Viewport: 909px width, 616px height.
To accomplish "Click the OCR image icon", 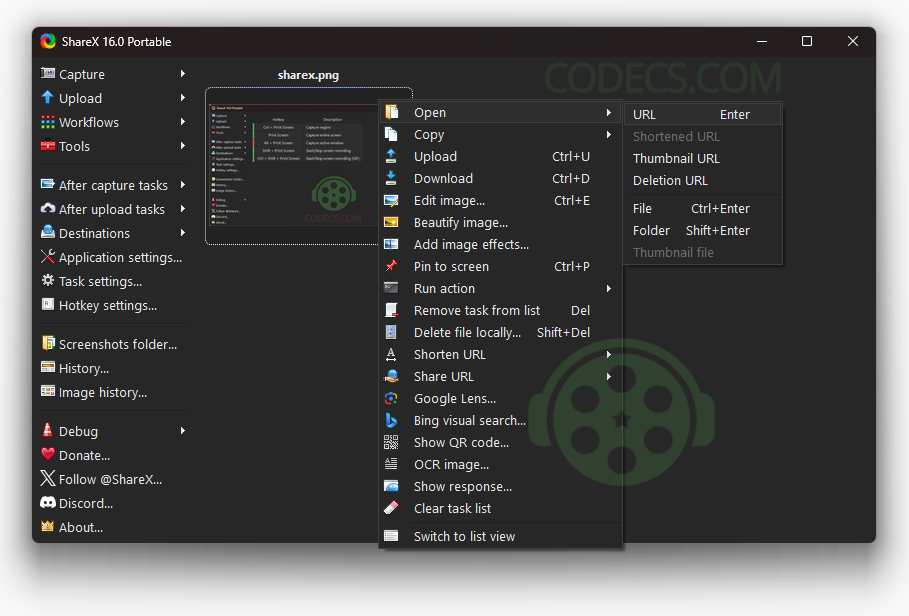I will [x=391, y=464].
